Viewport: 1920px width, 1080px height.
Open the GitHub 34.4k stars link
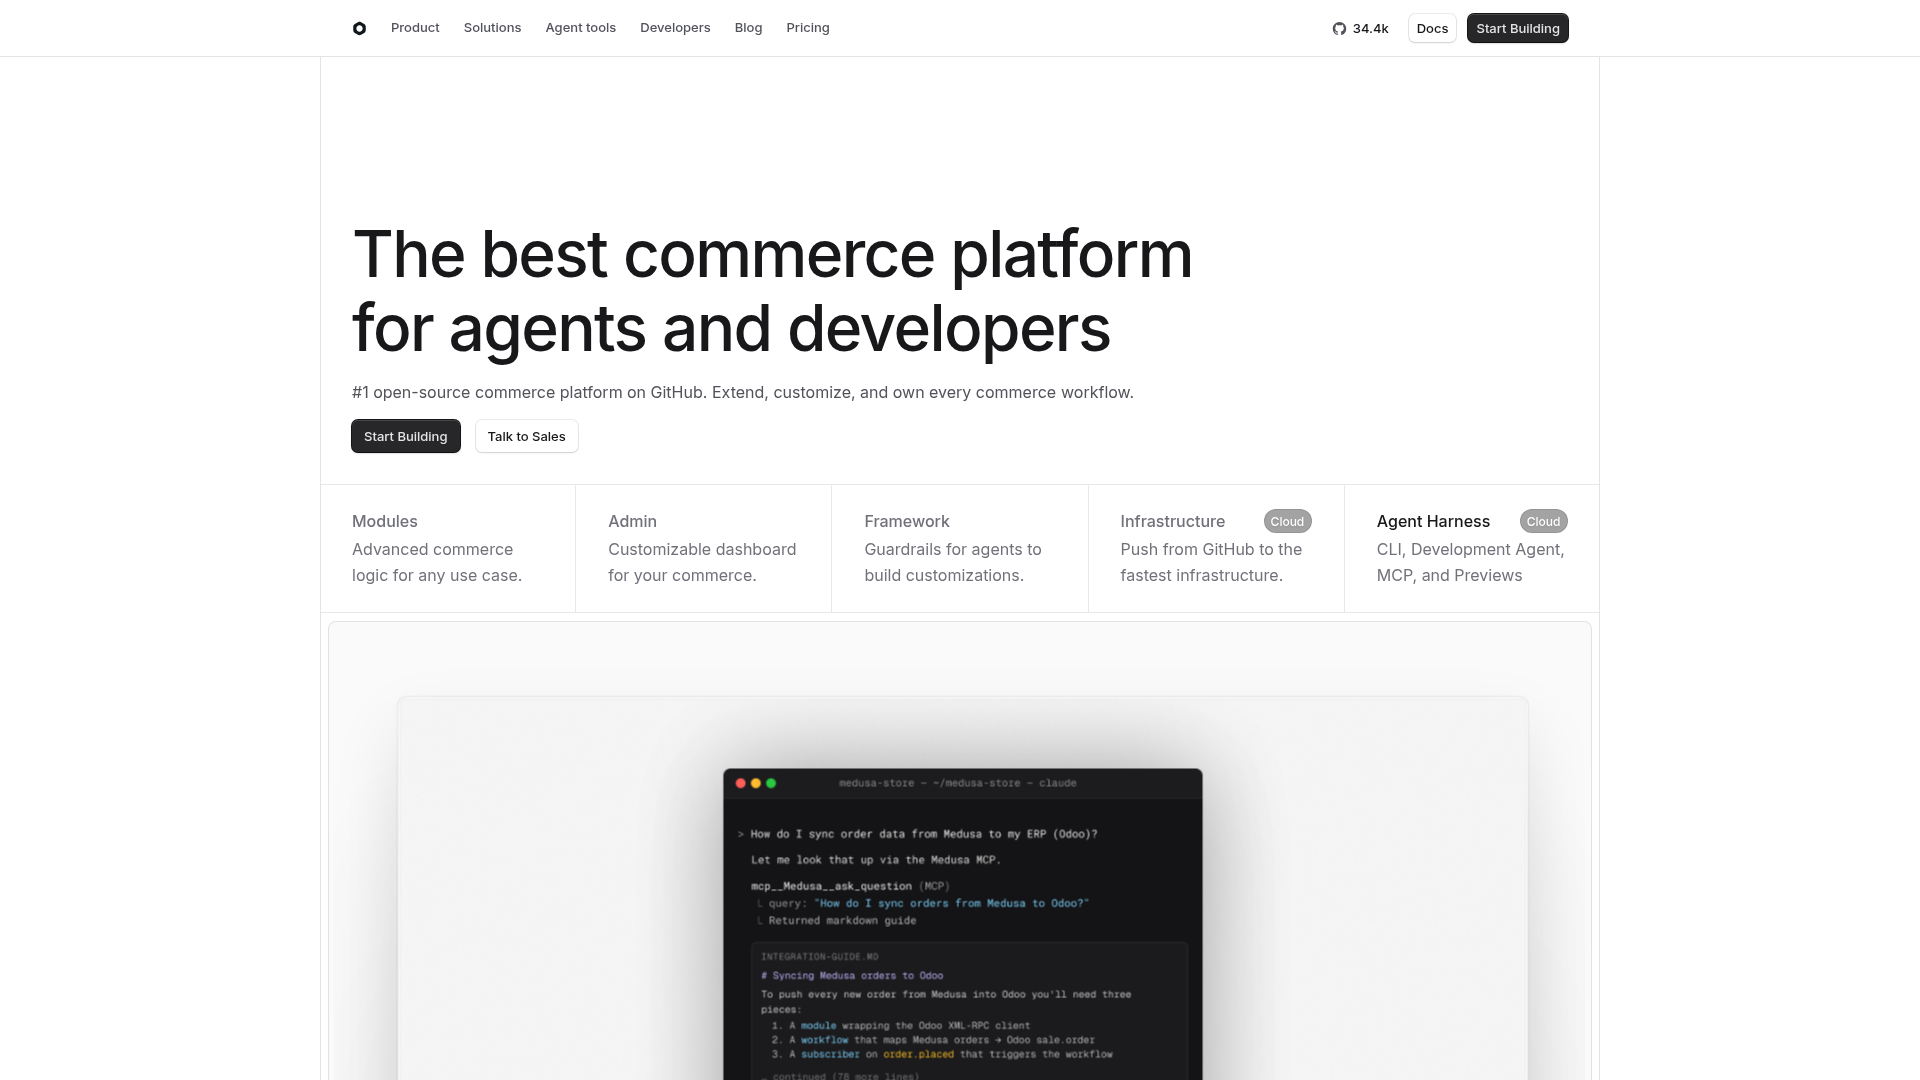coord(1360,28)
